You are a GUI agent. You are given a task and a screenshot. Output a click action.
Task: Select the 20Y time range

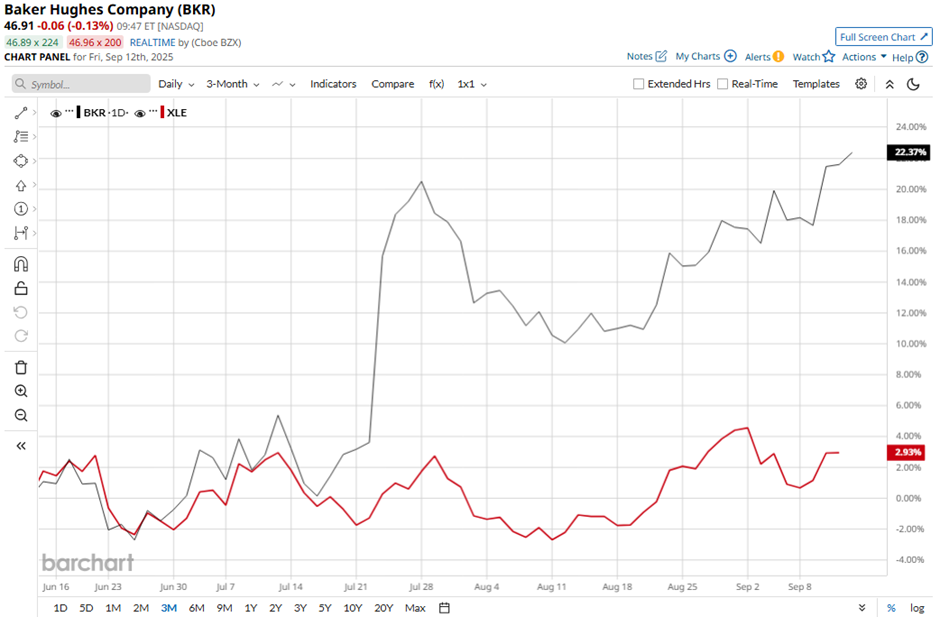pos(383,608)
